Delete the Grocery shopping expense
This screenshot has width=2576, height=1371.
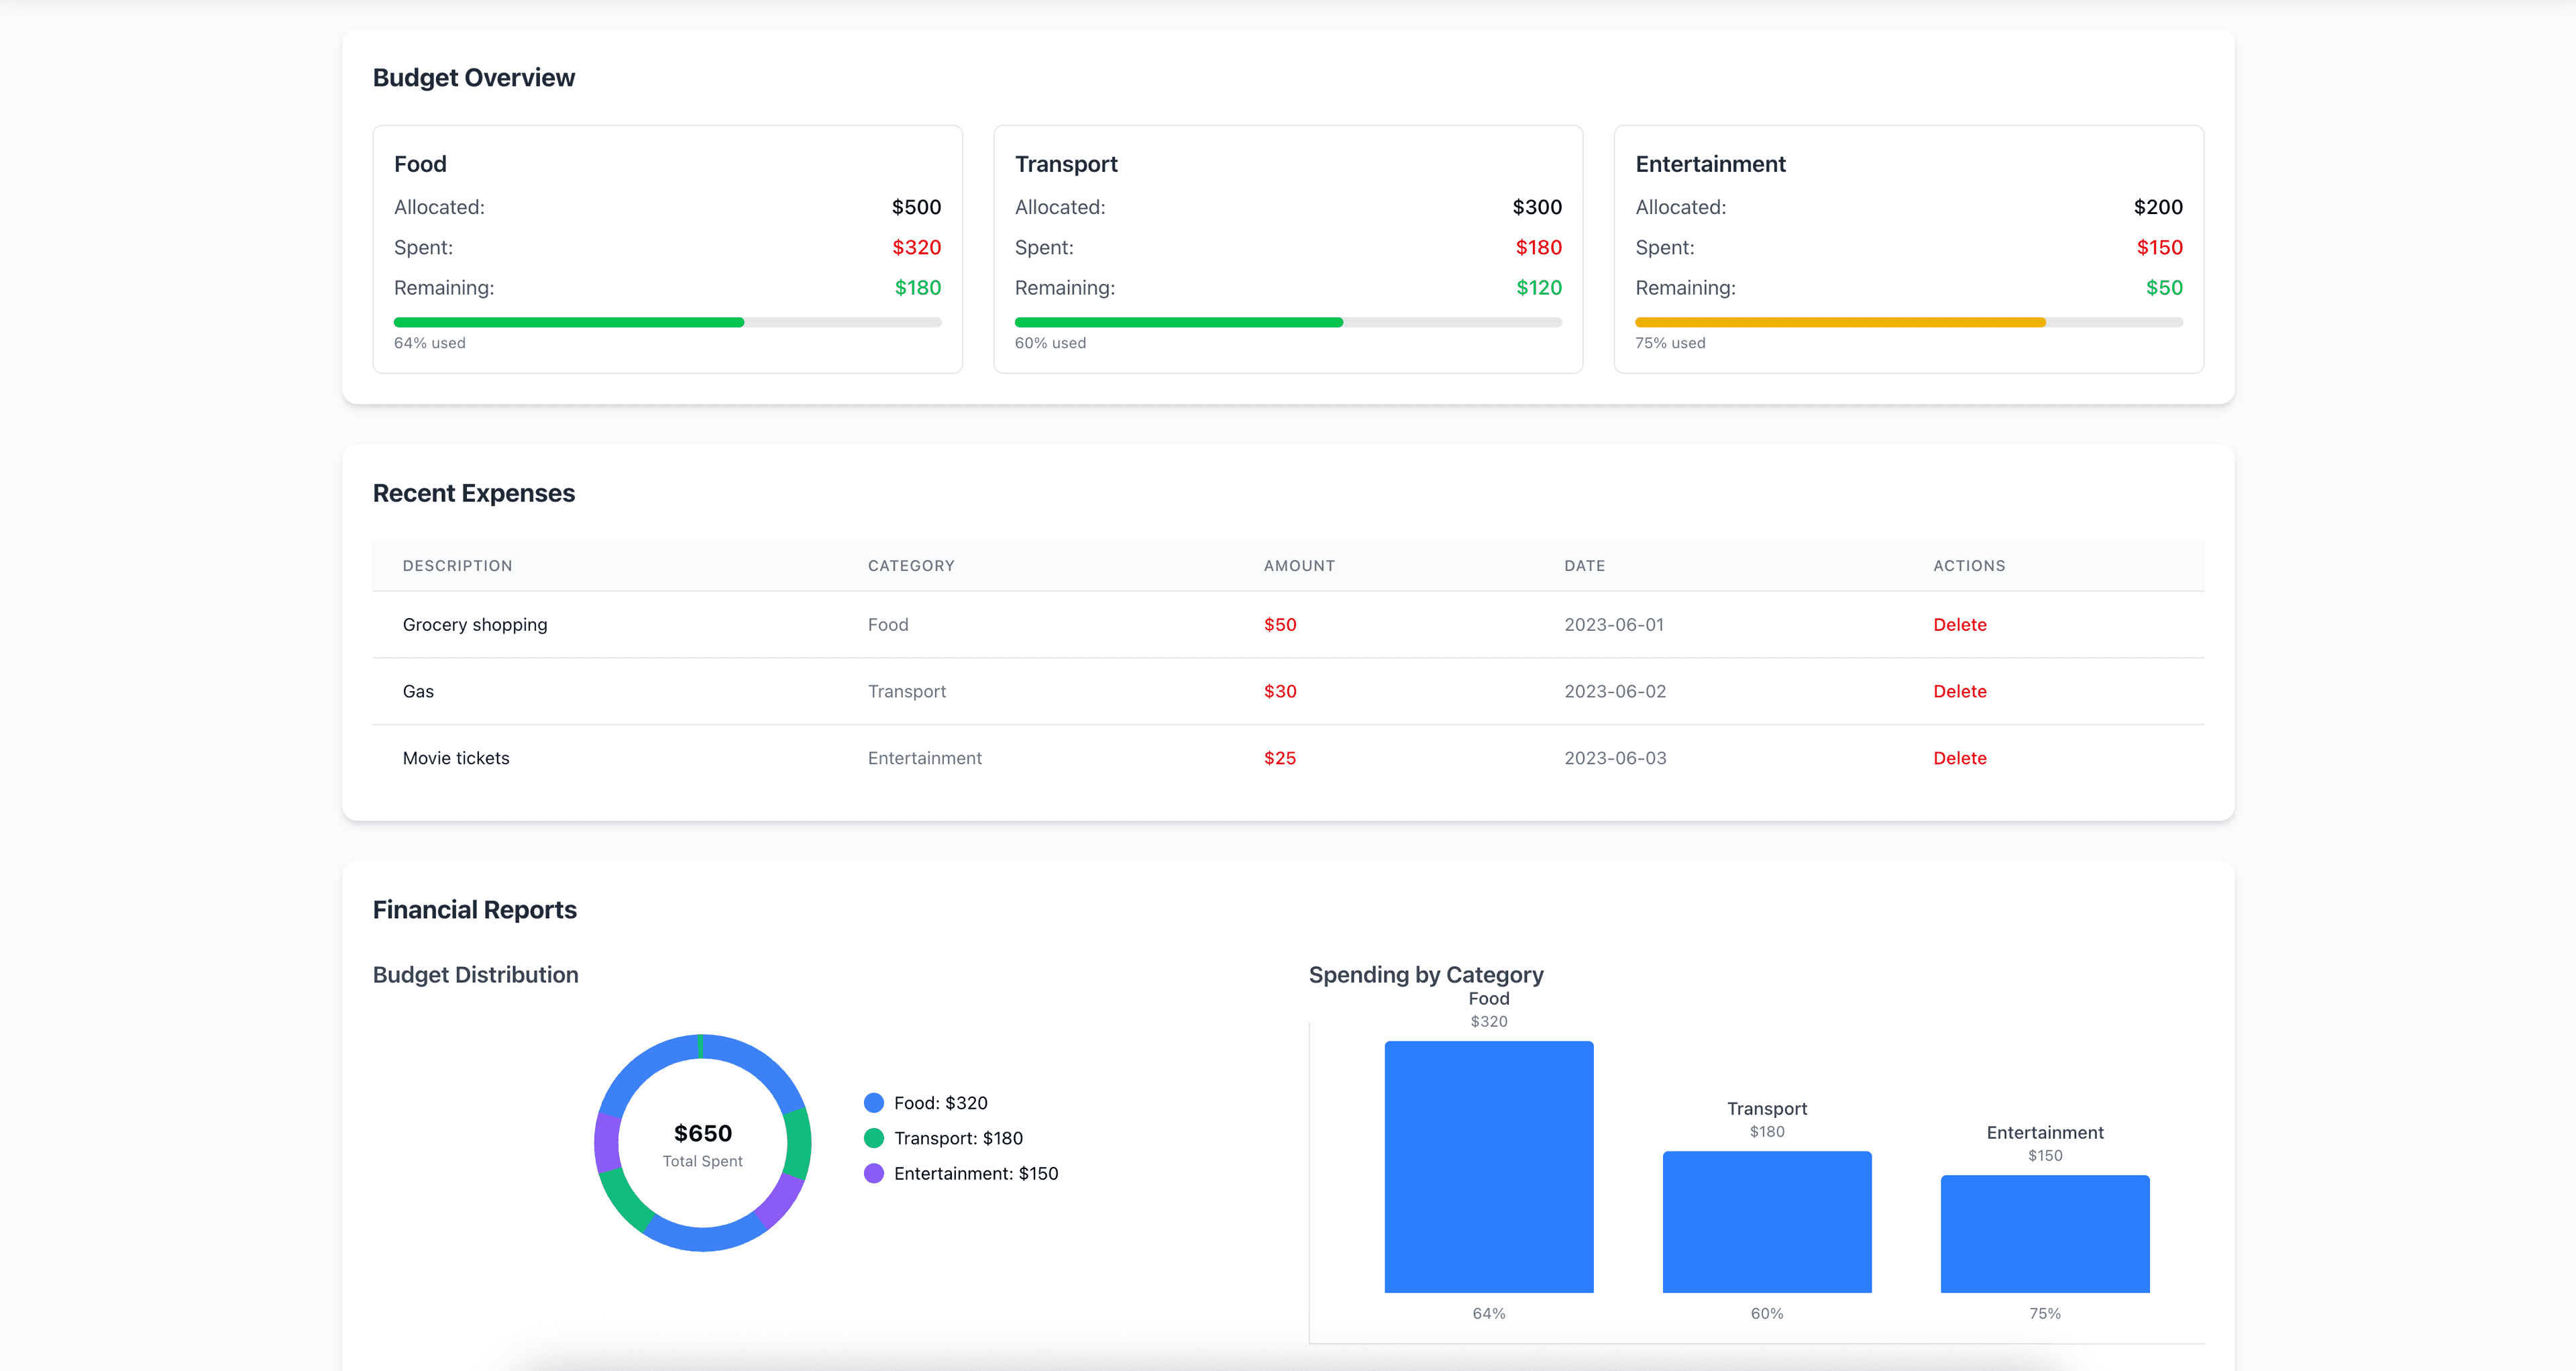[x=1959, y=625]
